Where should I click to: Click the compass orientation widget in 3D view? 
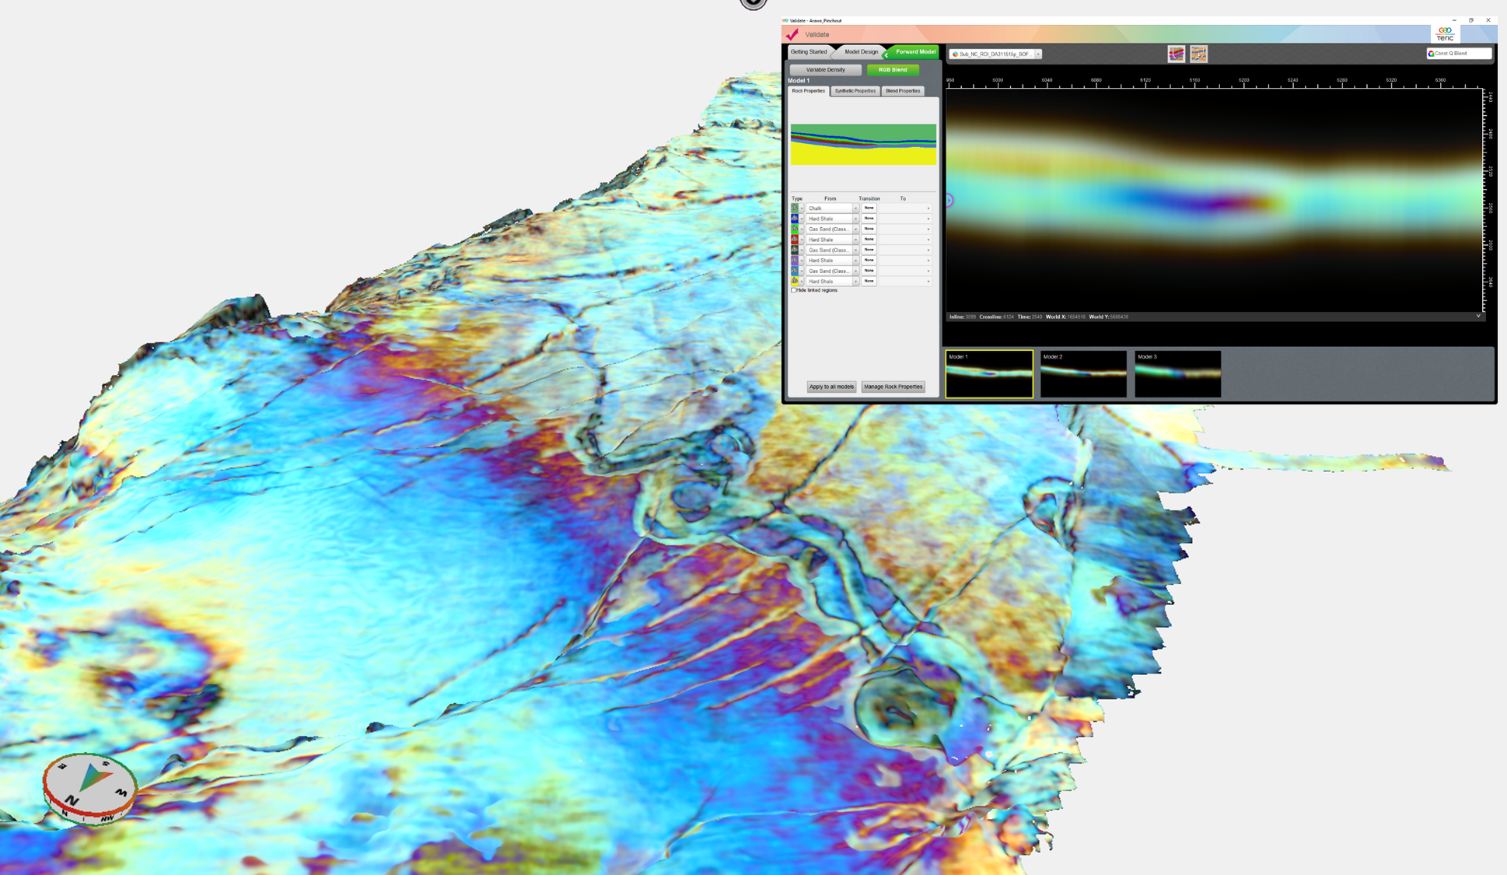point(90,788)
